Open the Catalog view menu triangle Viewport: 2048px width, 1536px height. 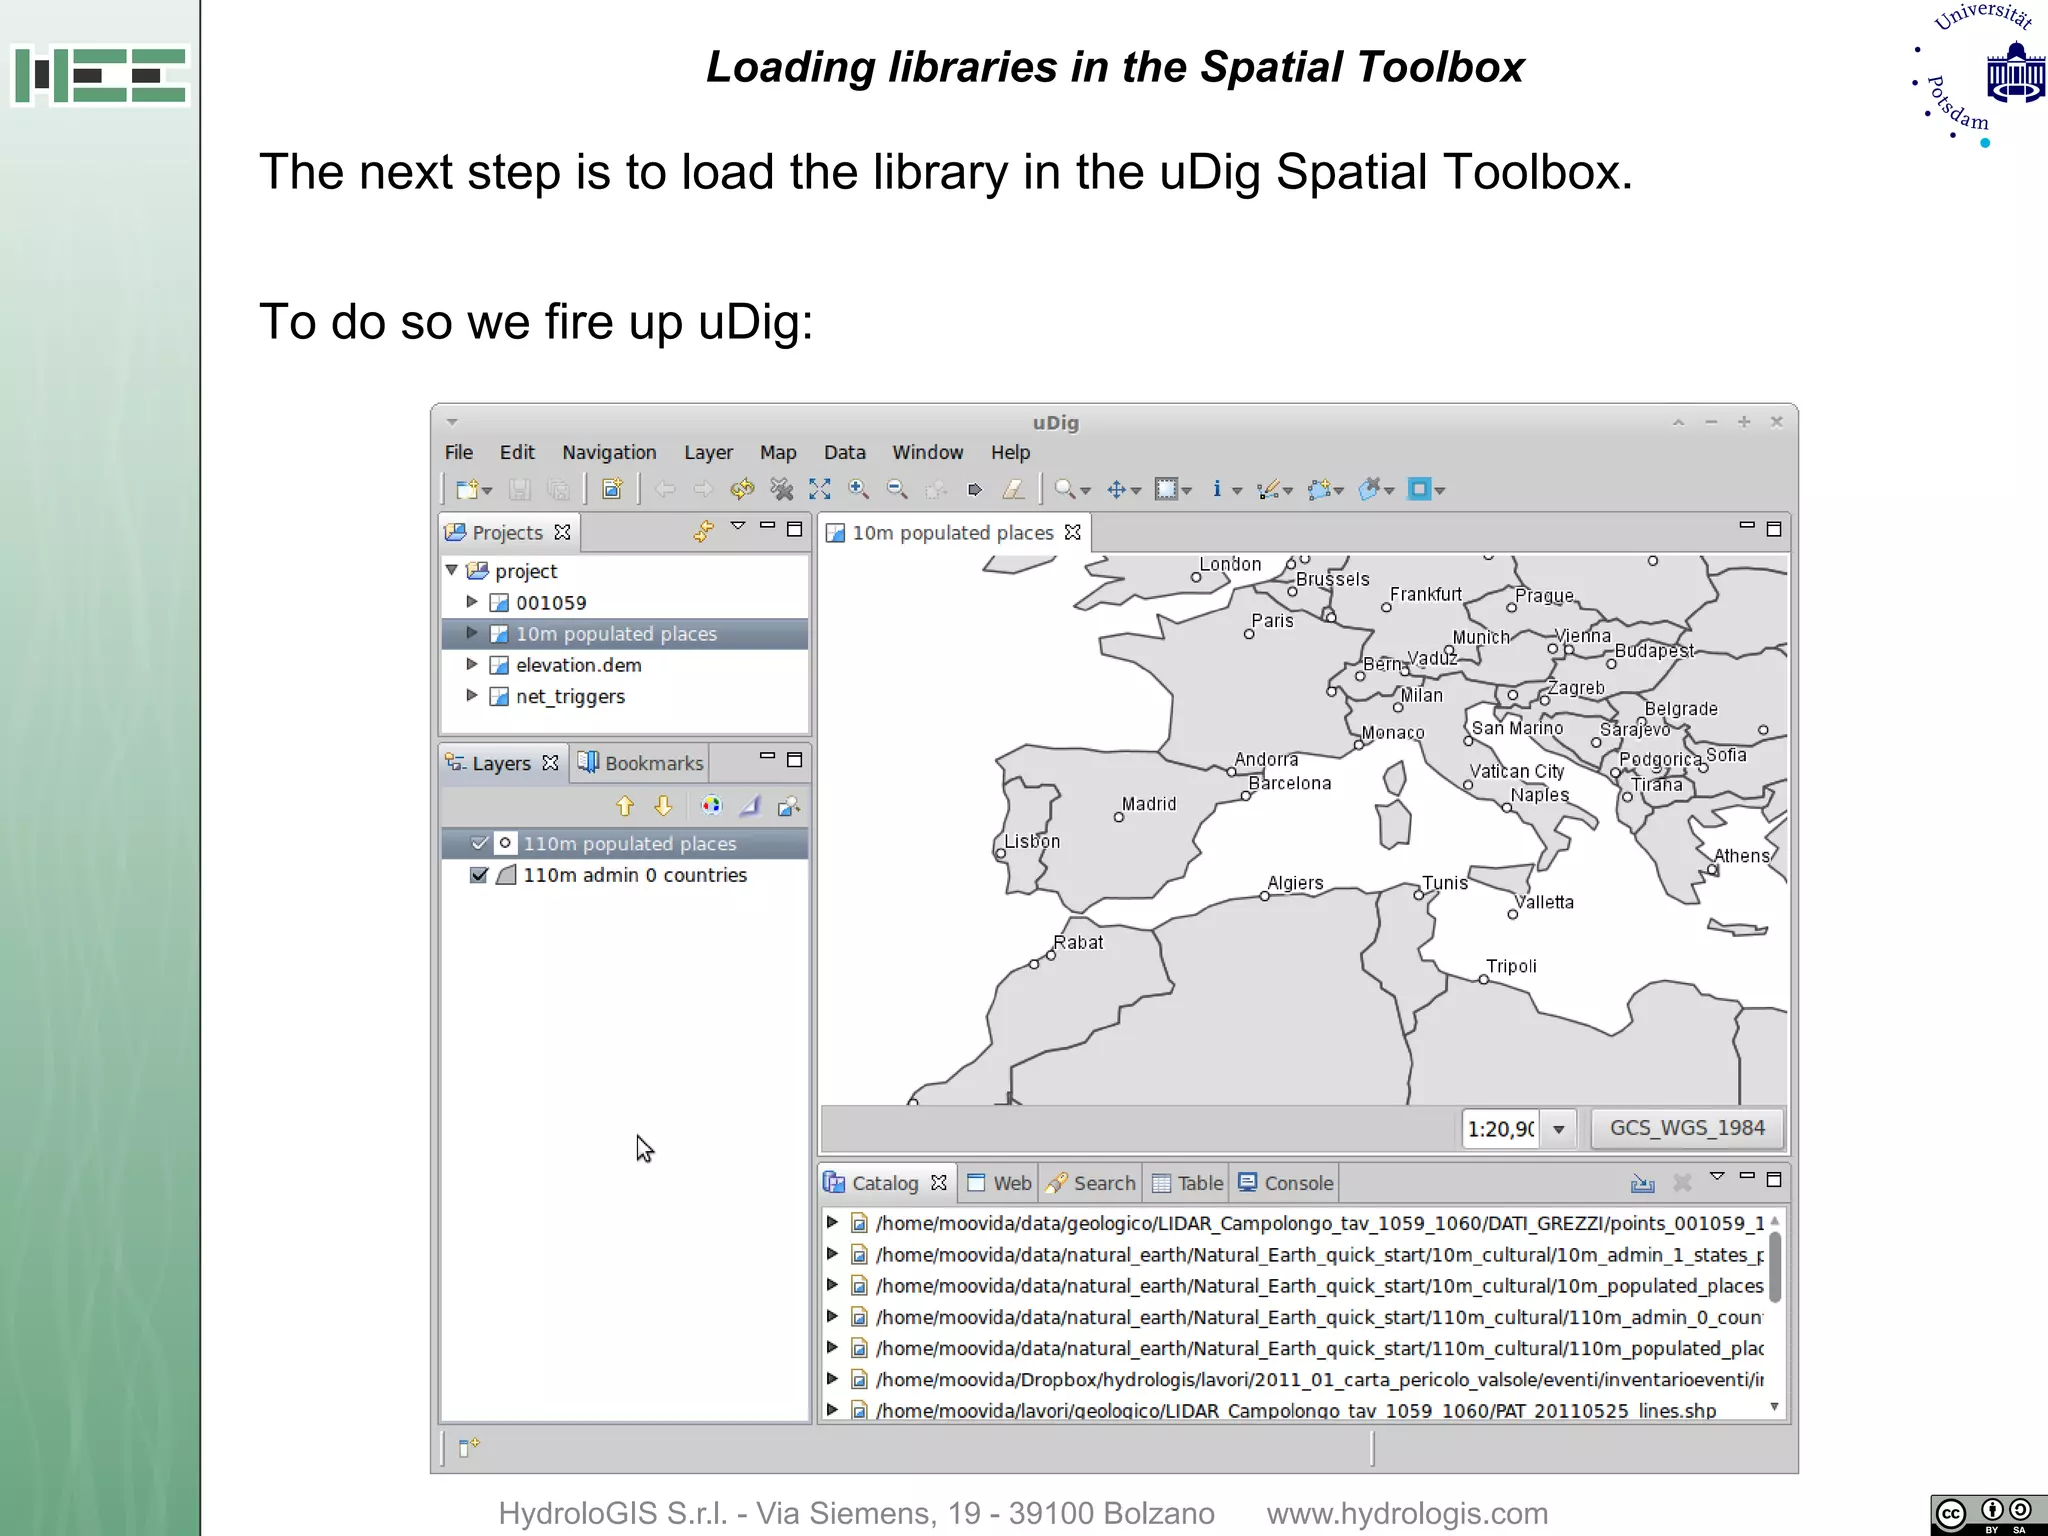[1717, 1177]
